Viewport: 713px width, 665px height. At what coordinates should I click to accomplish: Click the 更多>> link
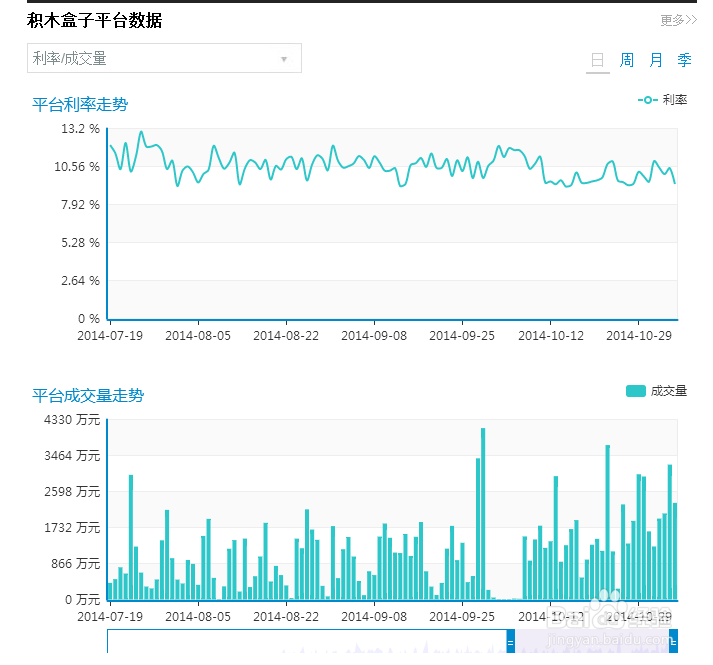tap(678, 20)
